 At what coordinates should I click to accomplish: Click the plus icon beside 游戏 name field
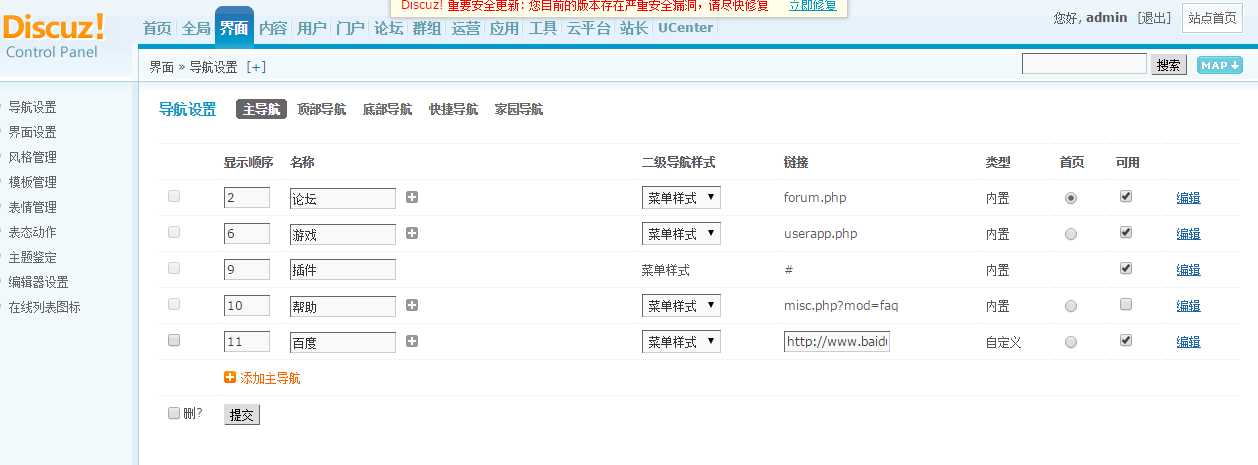(412, 234)
